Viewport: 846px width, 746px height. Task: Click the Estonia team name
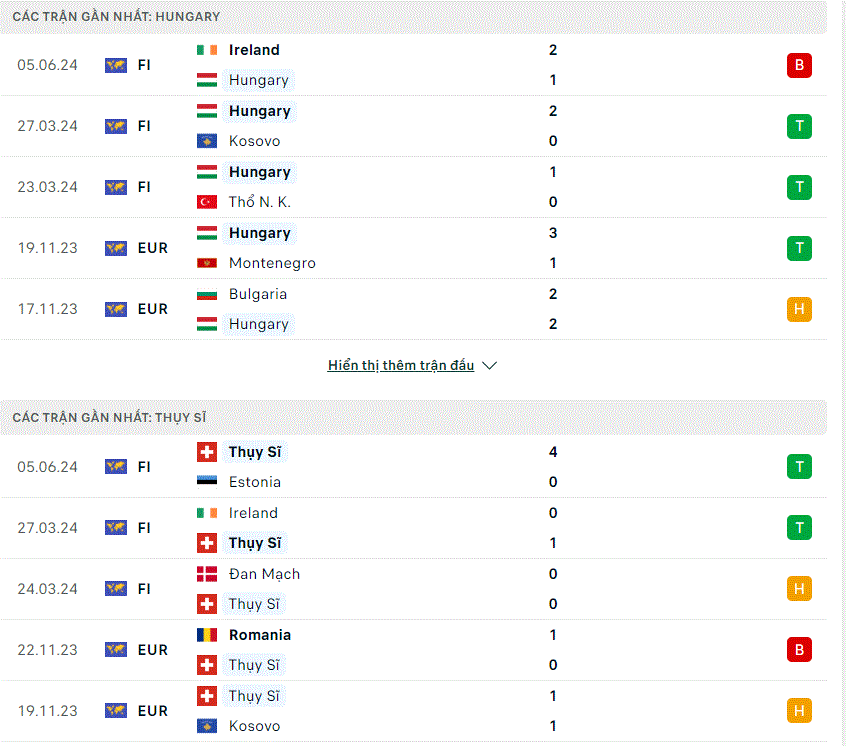pyautogui.click(x=255, y=482)
